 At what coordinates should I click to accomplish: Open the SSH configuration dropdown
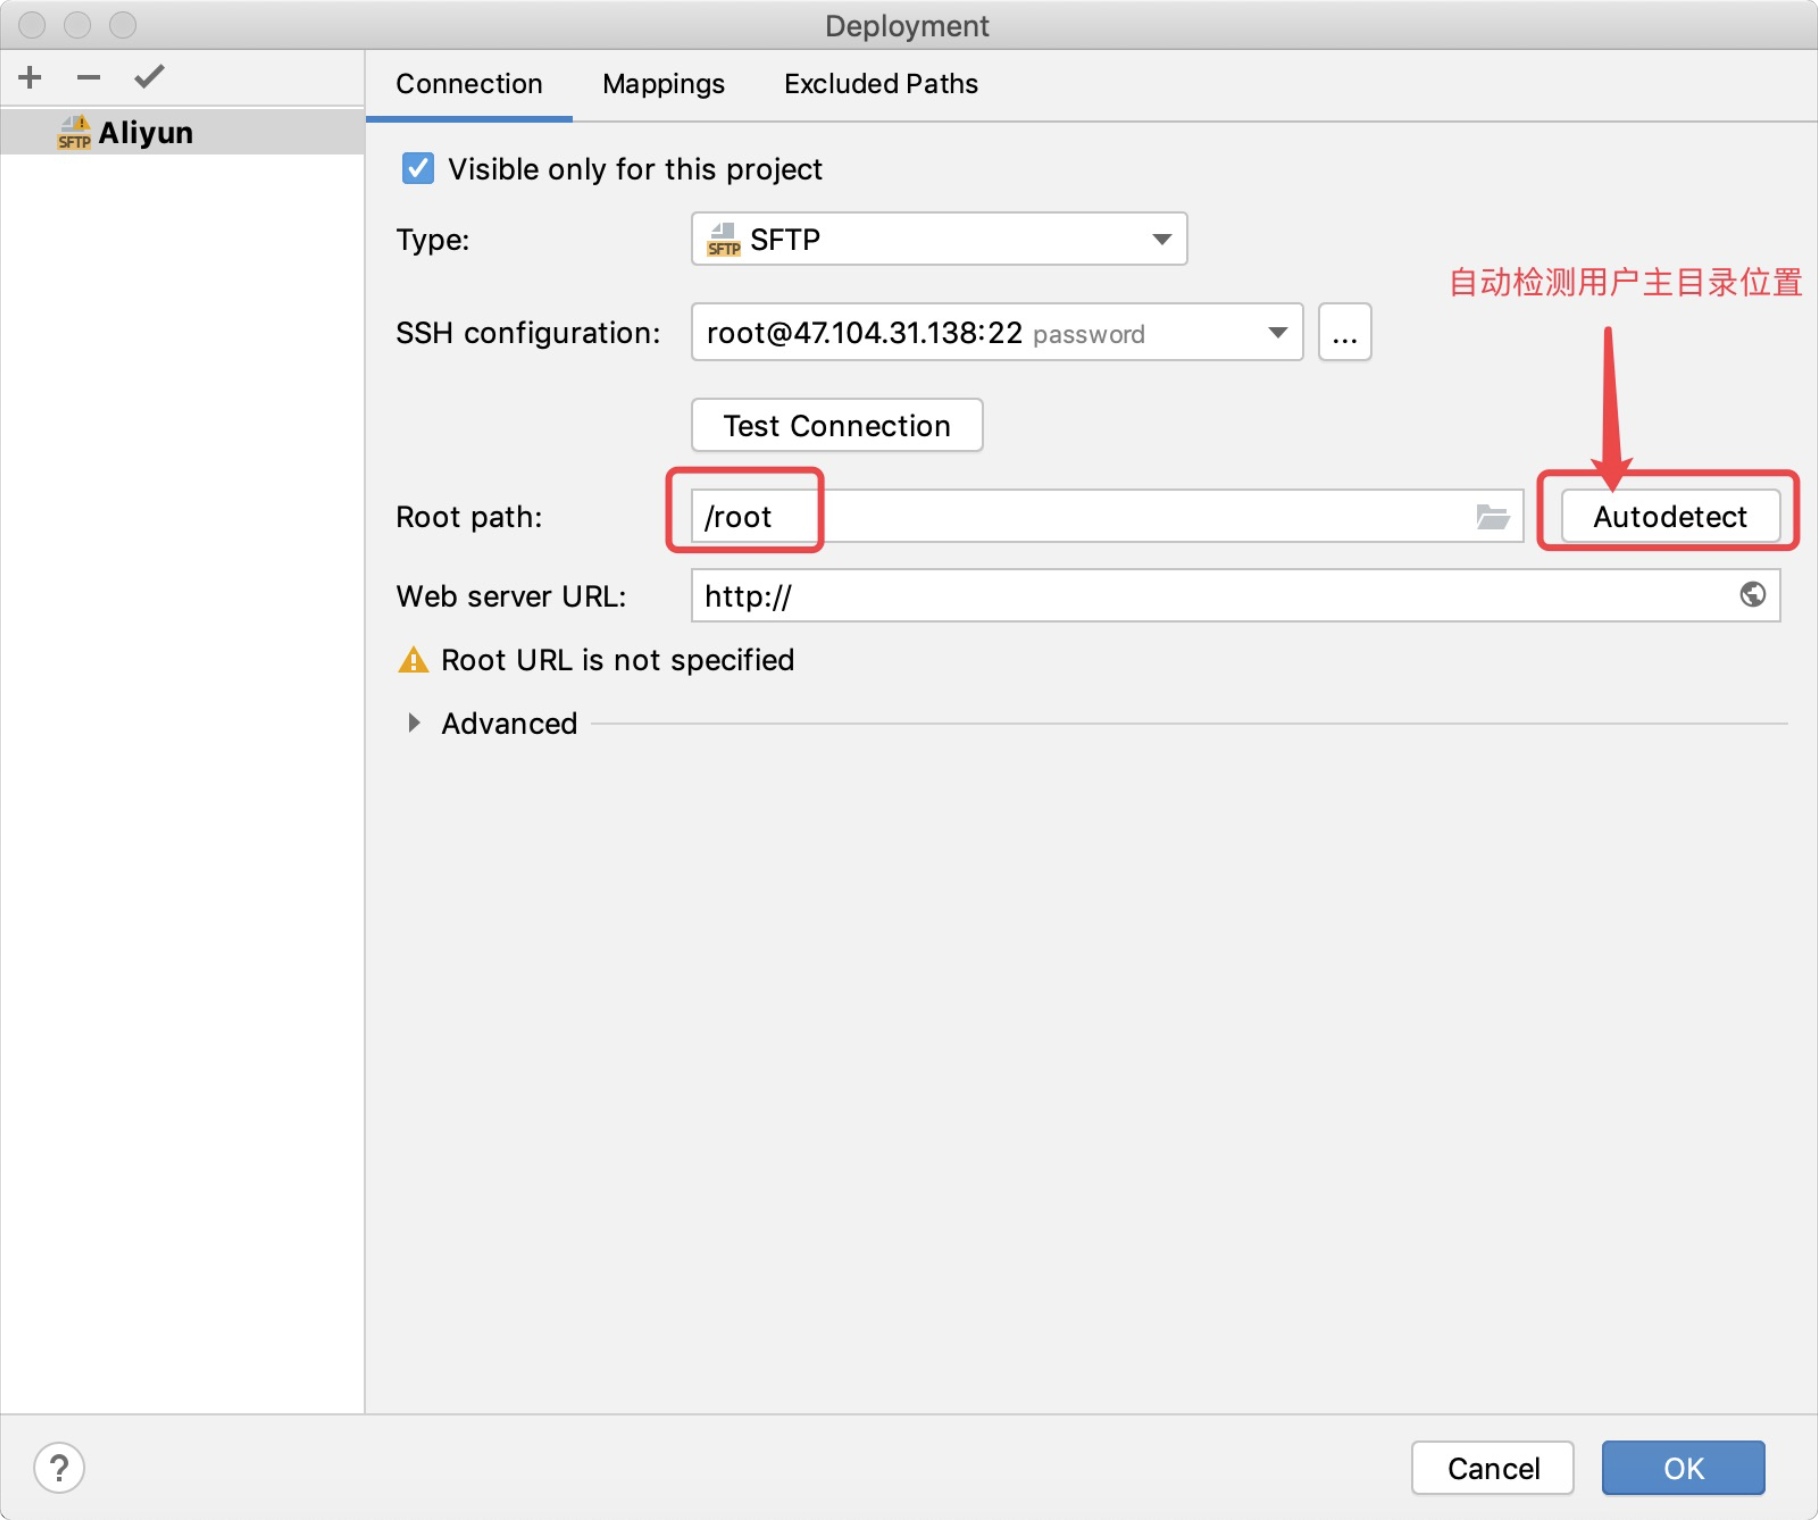click(x=997, y=332)
